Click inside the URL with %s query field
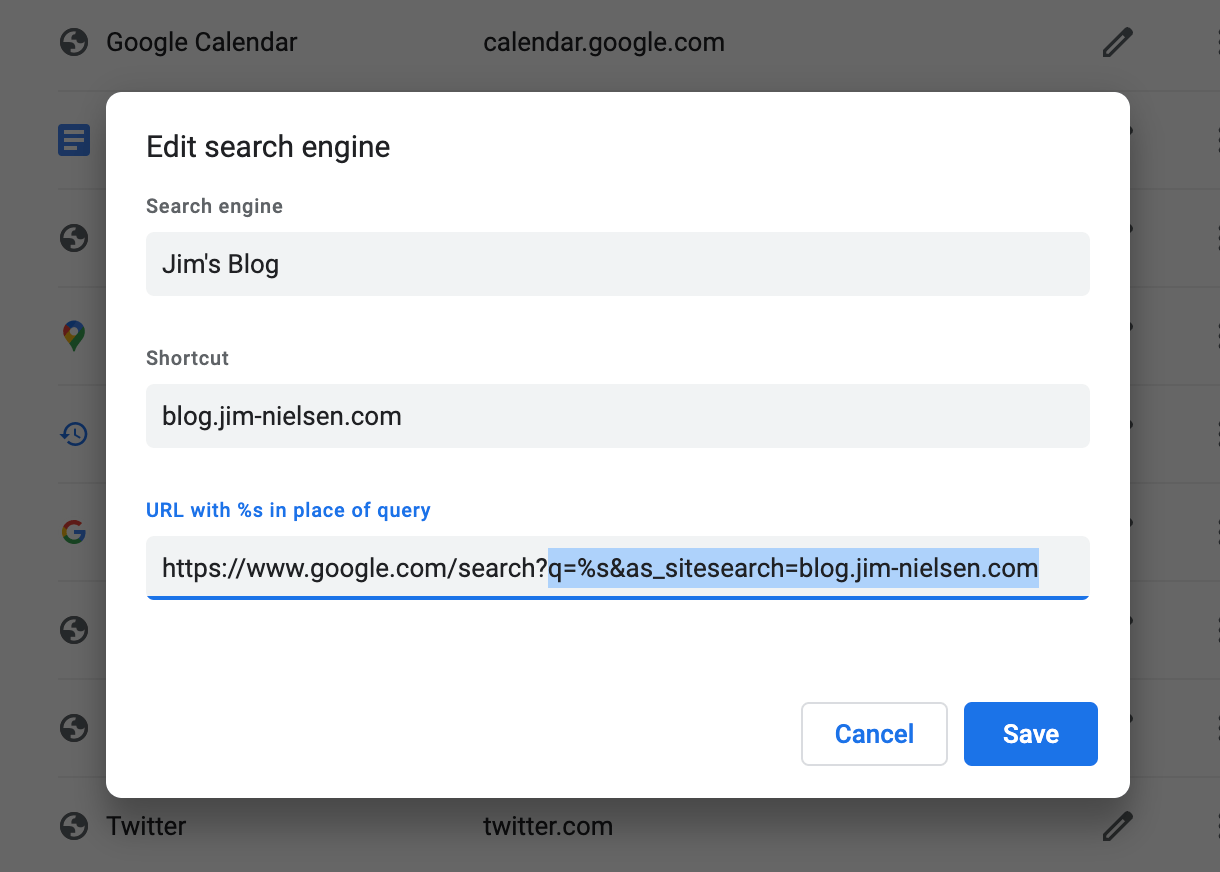Screen dimensions: 1220x872 coord(618,568)
